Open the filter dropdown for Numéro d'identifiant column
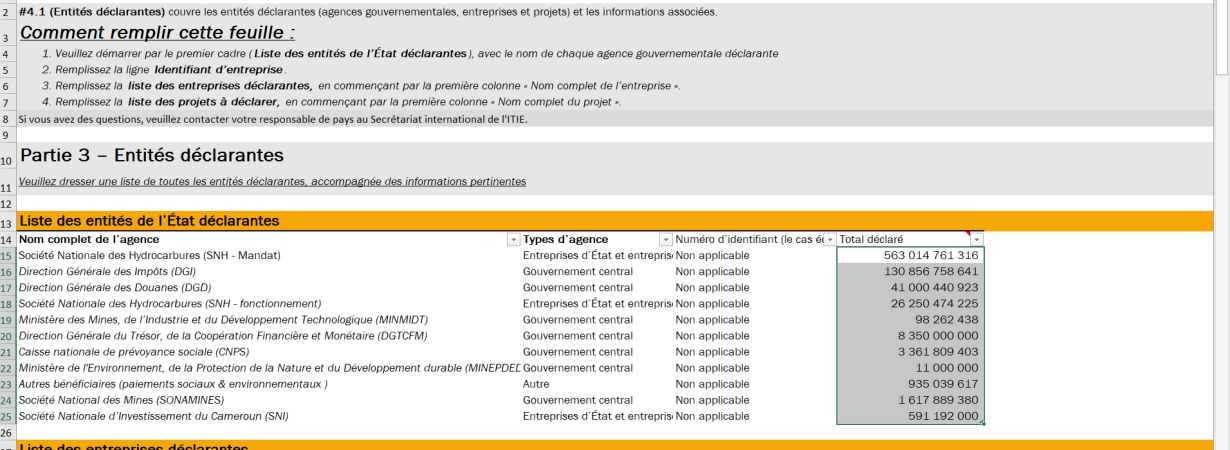1230x450 pixels. point(829,240)
